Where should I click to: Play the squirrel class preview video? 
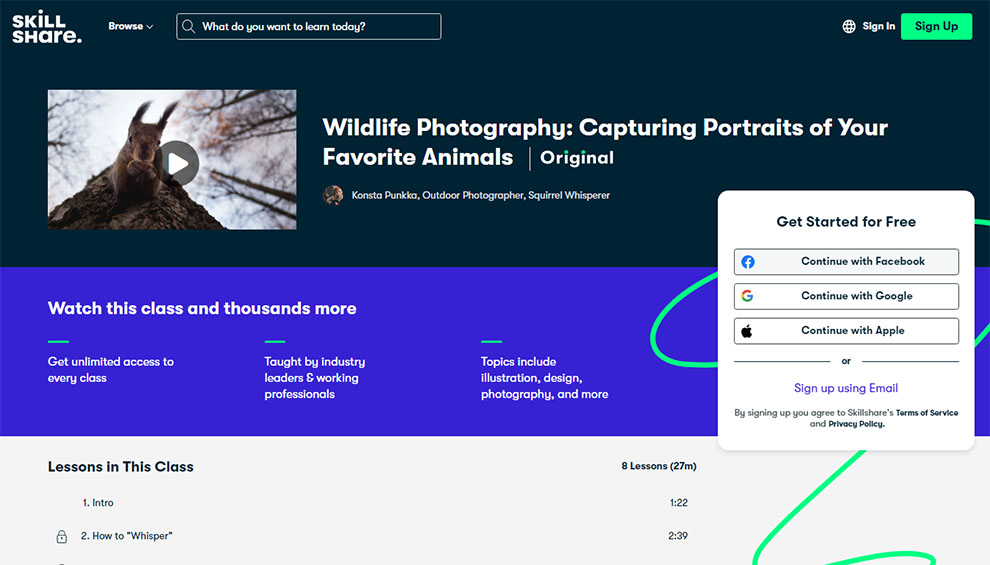point(177,164)
